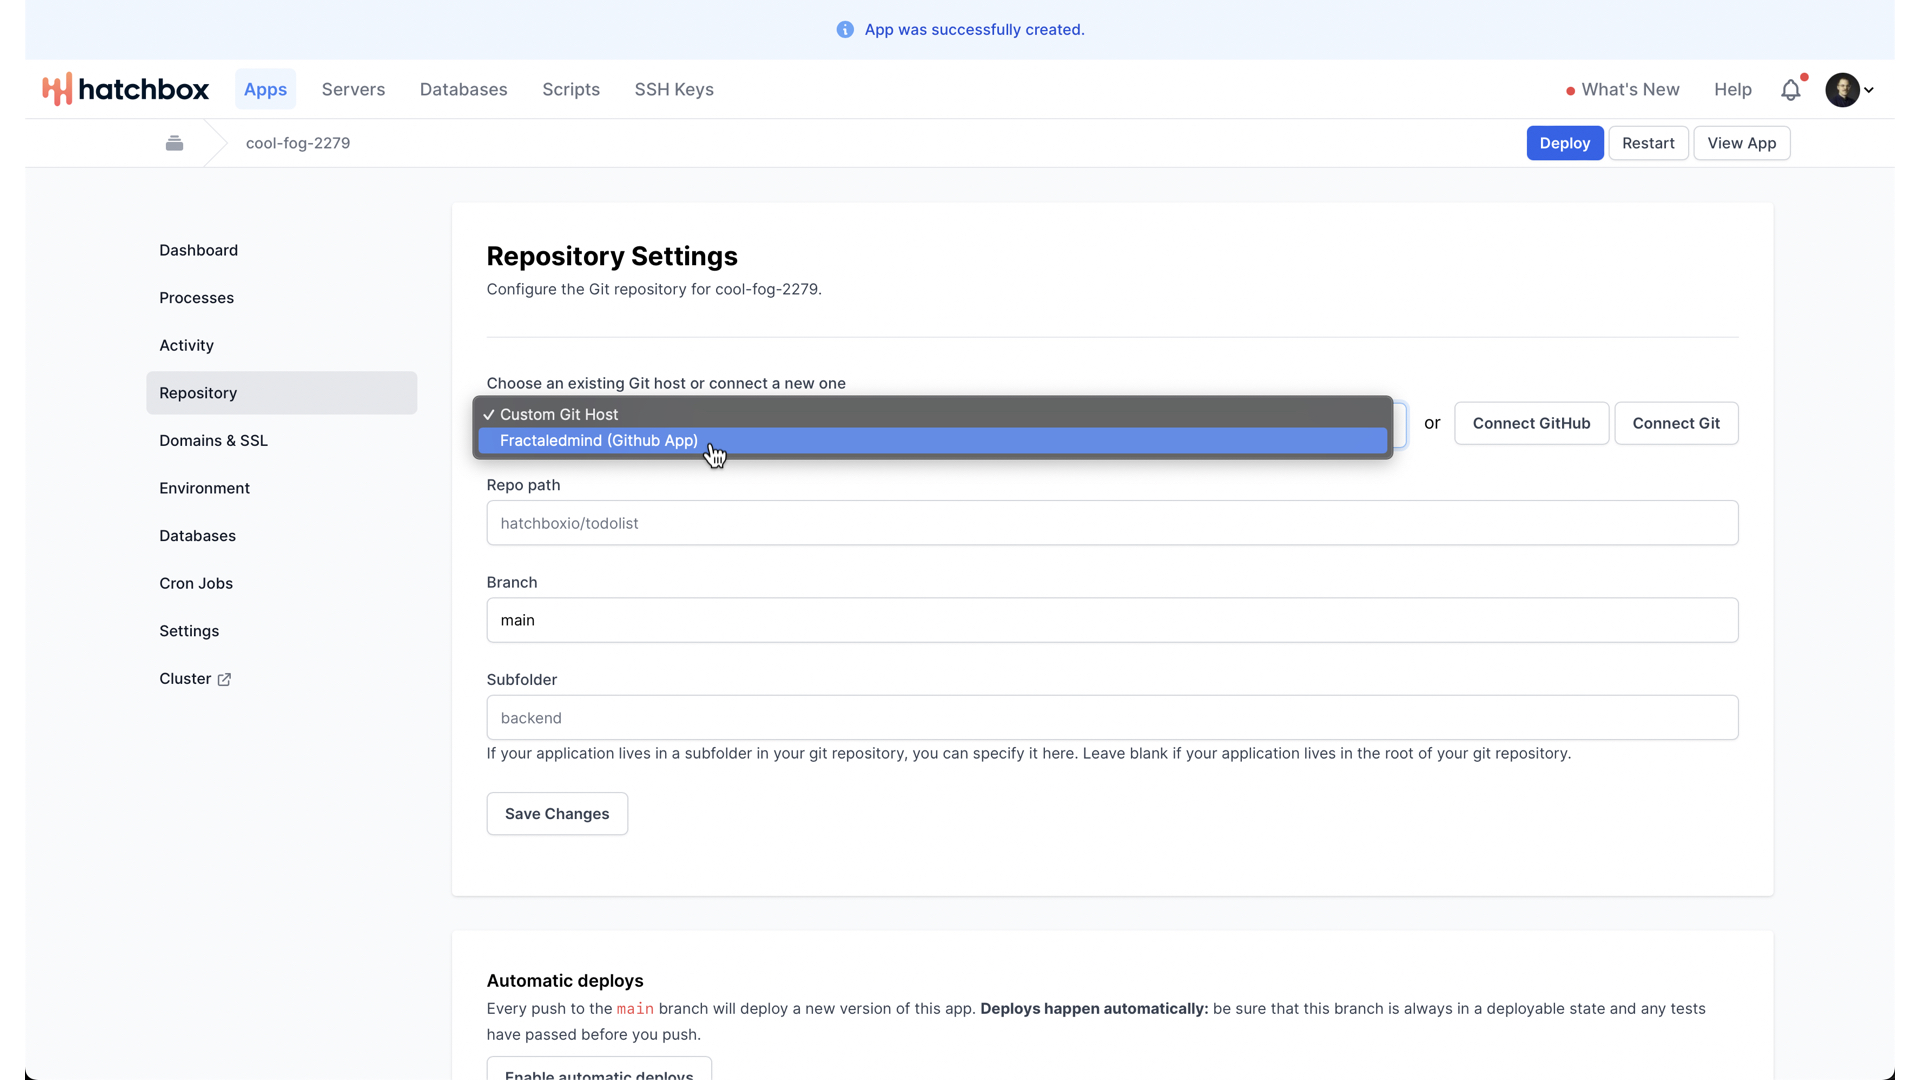Click the Save Changes button
The image size is (1920, 1080).
[x=557, y=814]
